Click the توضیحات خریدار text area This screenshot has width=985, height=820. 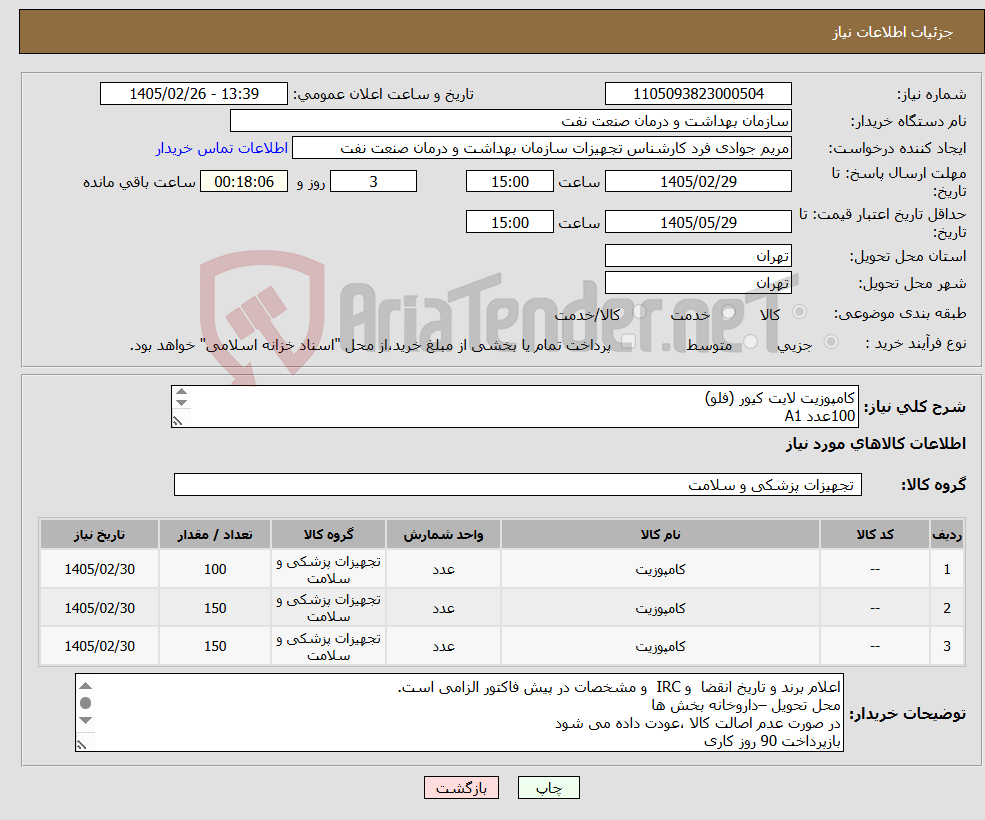tap(459, 713)
